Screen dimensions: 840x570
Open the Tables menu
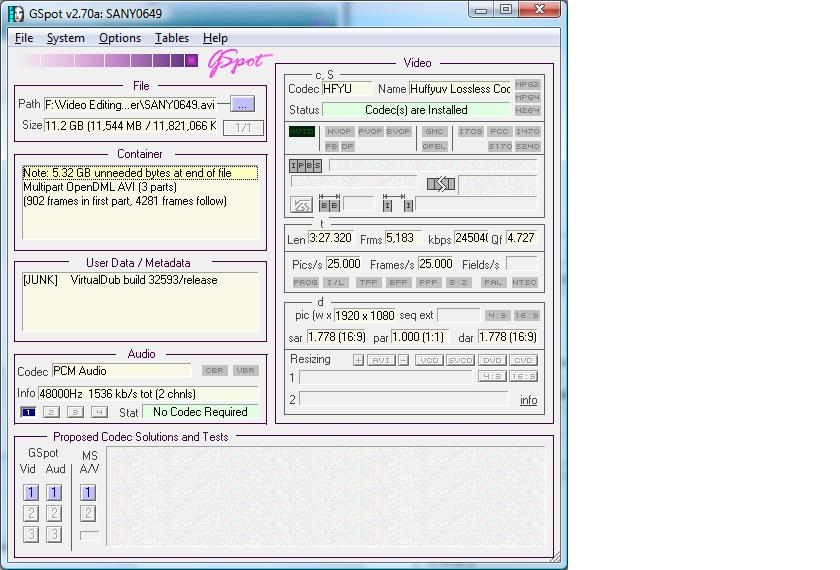point(171,38)
